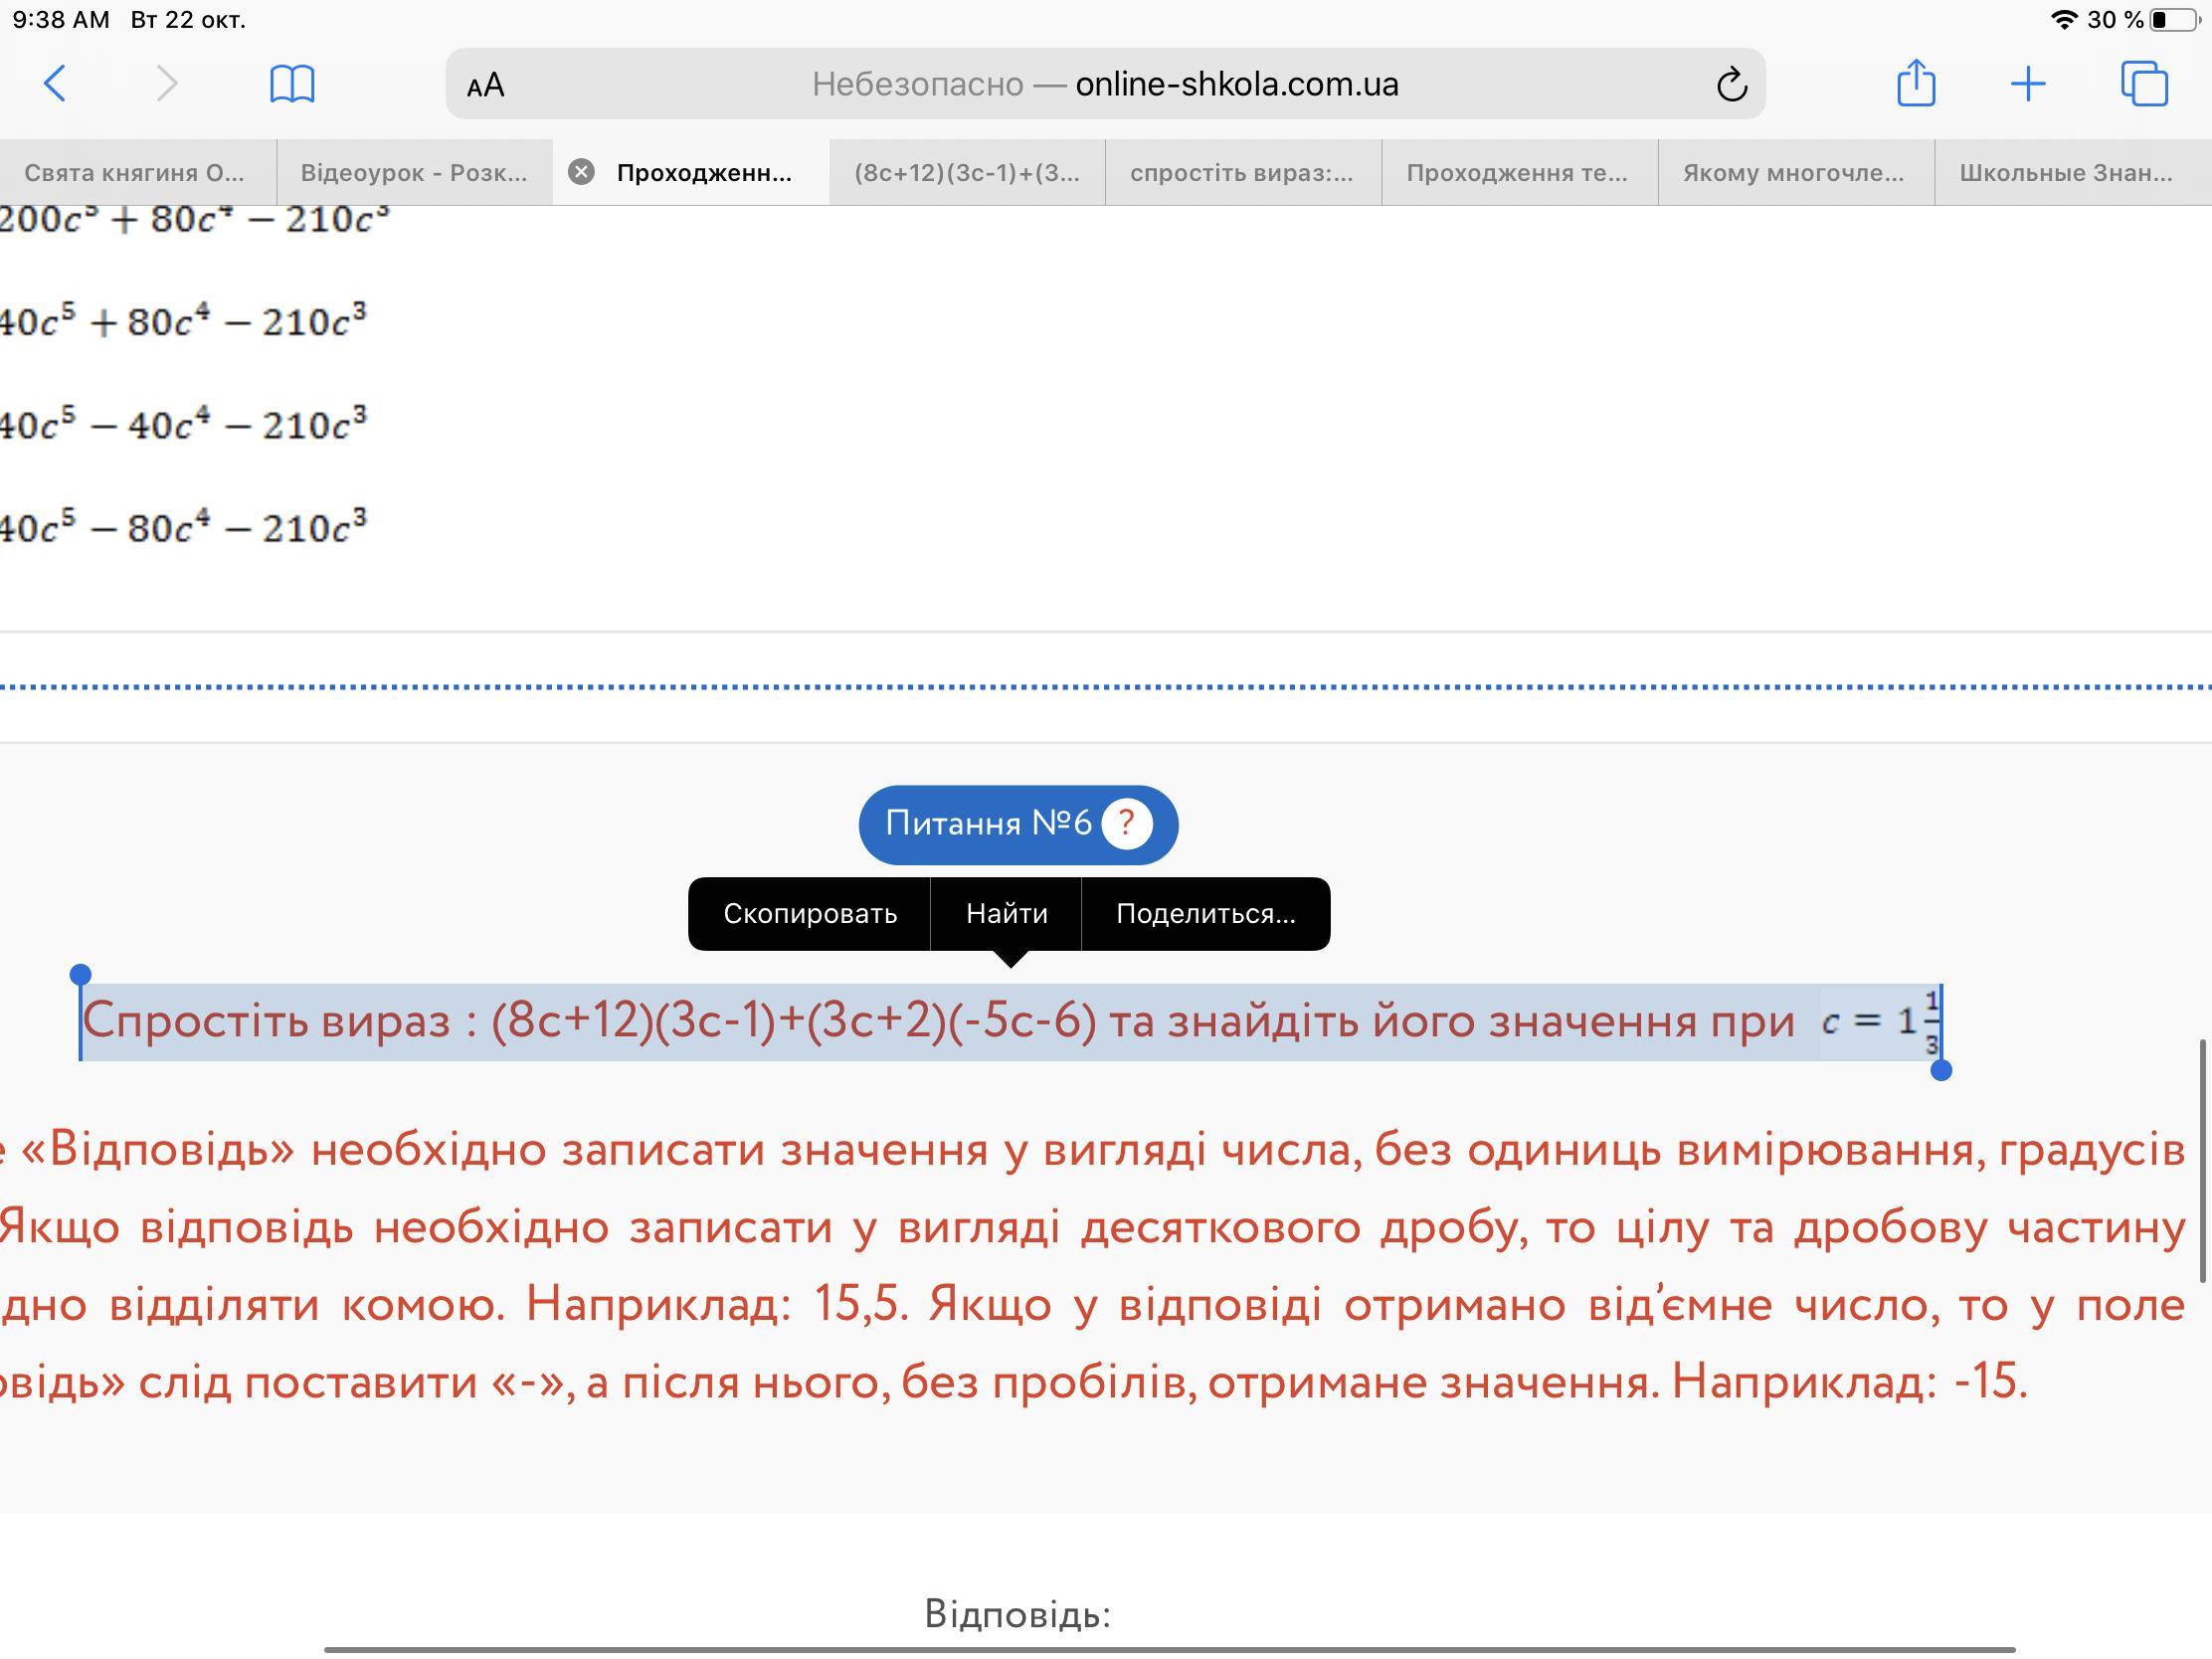Screen dimensions: 2212x1659
Task: Tap the reload page icon
Action: 1732,85
